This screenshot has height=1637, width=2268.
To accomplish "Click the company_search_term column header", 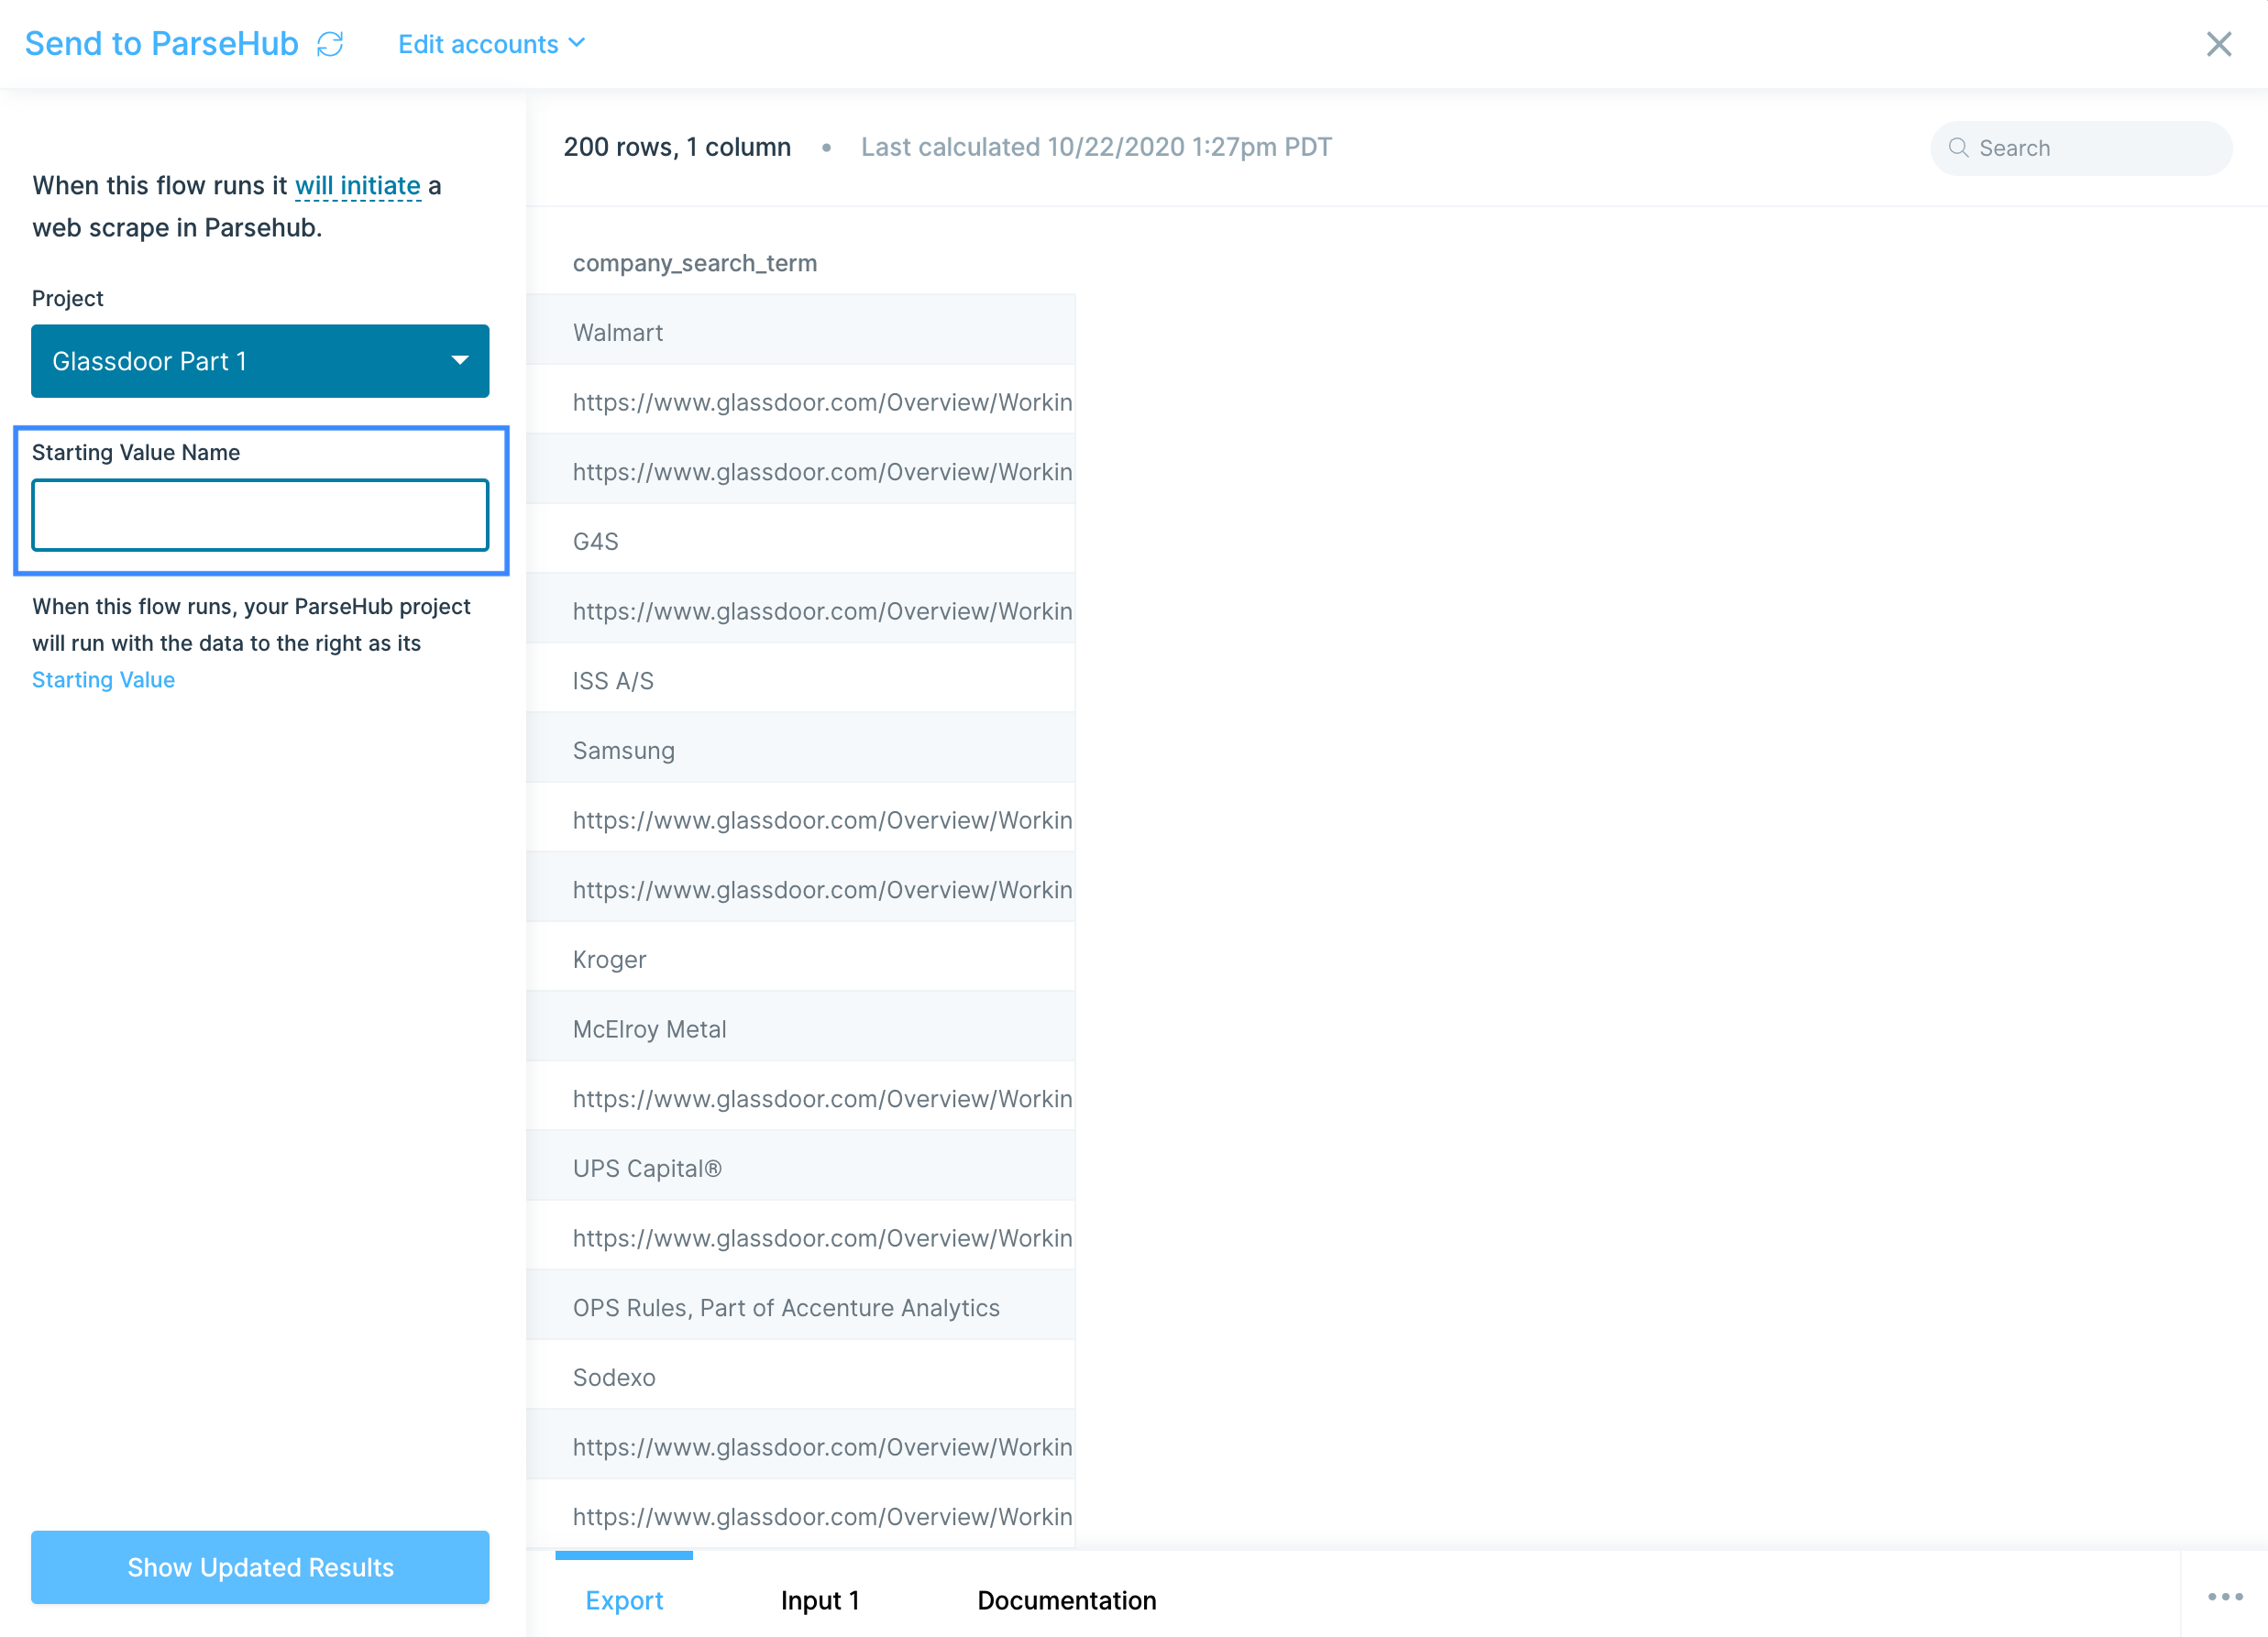I will click(x=694, y=263).
